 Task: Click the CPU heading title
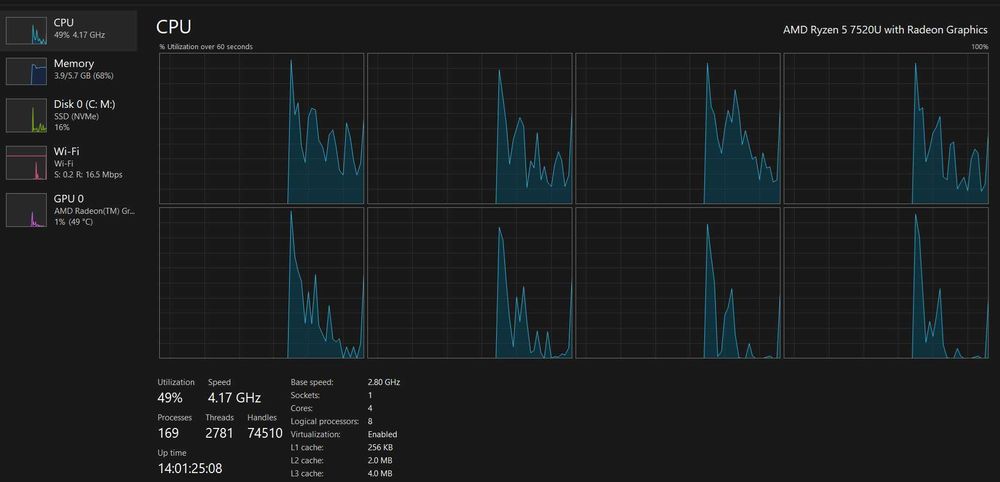click(173, 27)
